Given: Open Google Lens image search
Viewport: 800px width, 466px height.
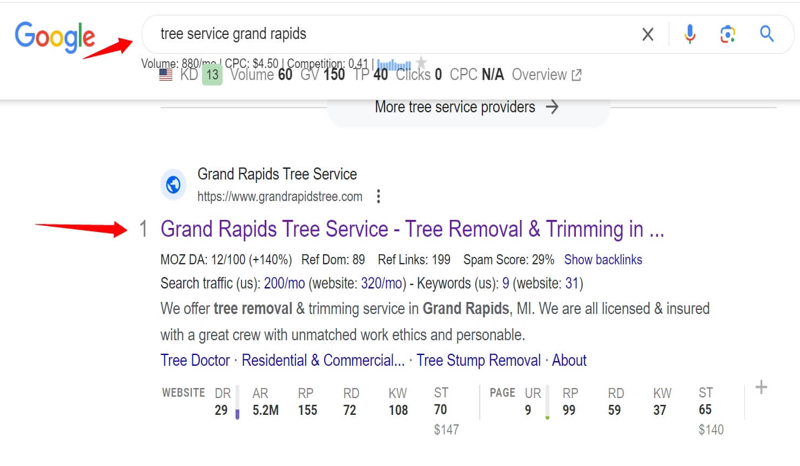Looking at the screenshot, I should pos(728,34).
